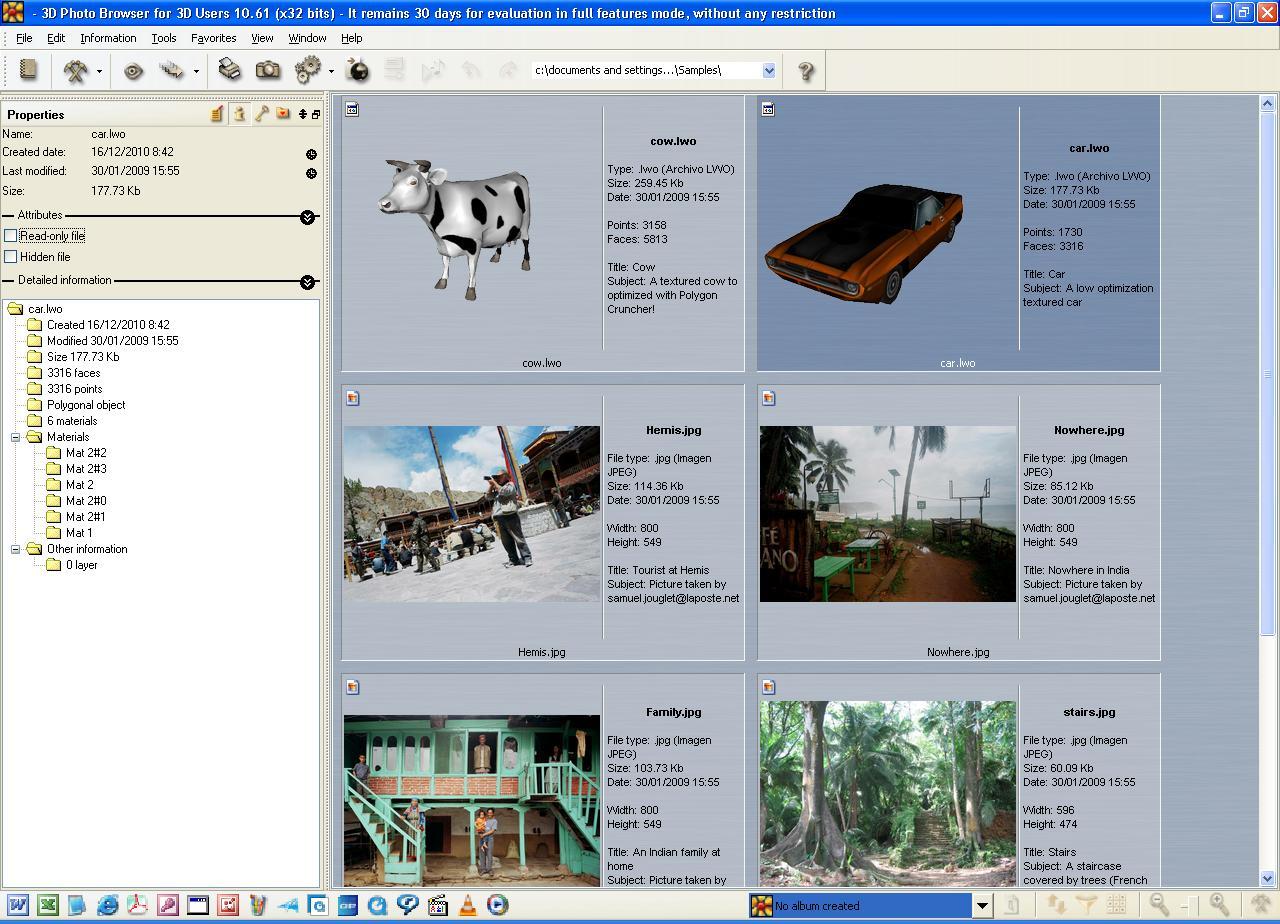1280x924 pixels.
Task: Toggle the Hidden file checkbox
Action: pyautogui.click(x=11, y=257)
